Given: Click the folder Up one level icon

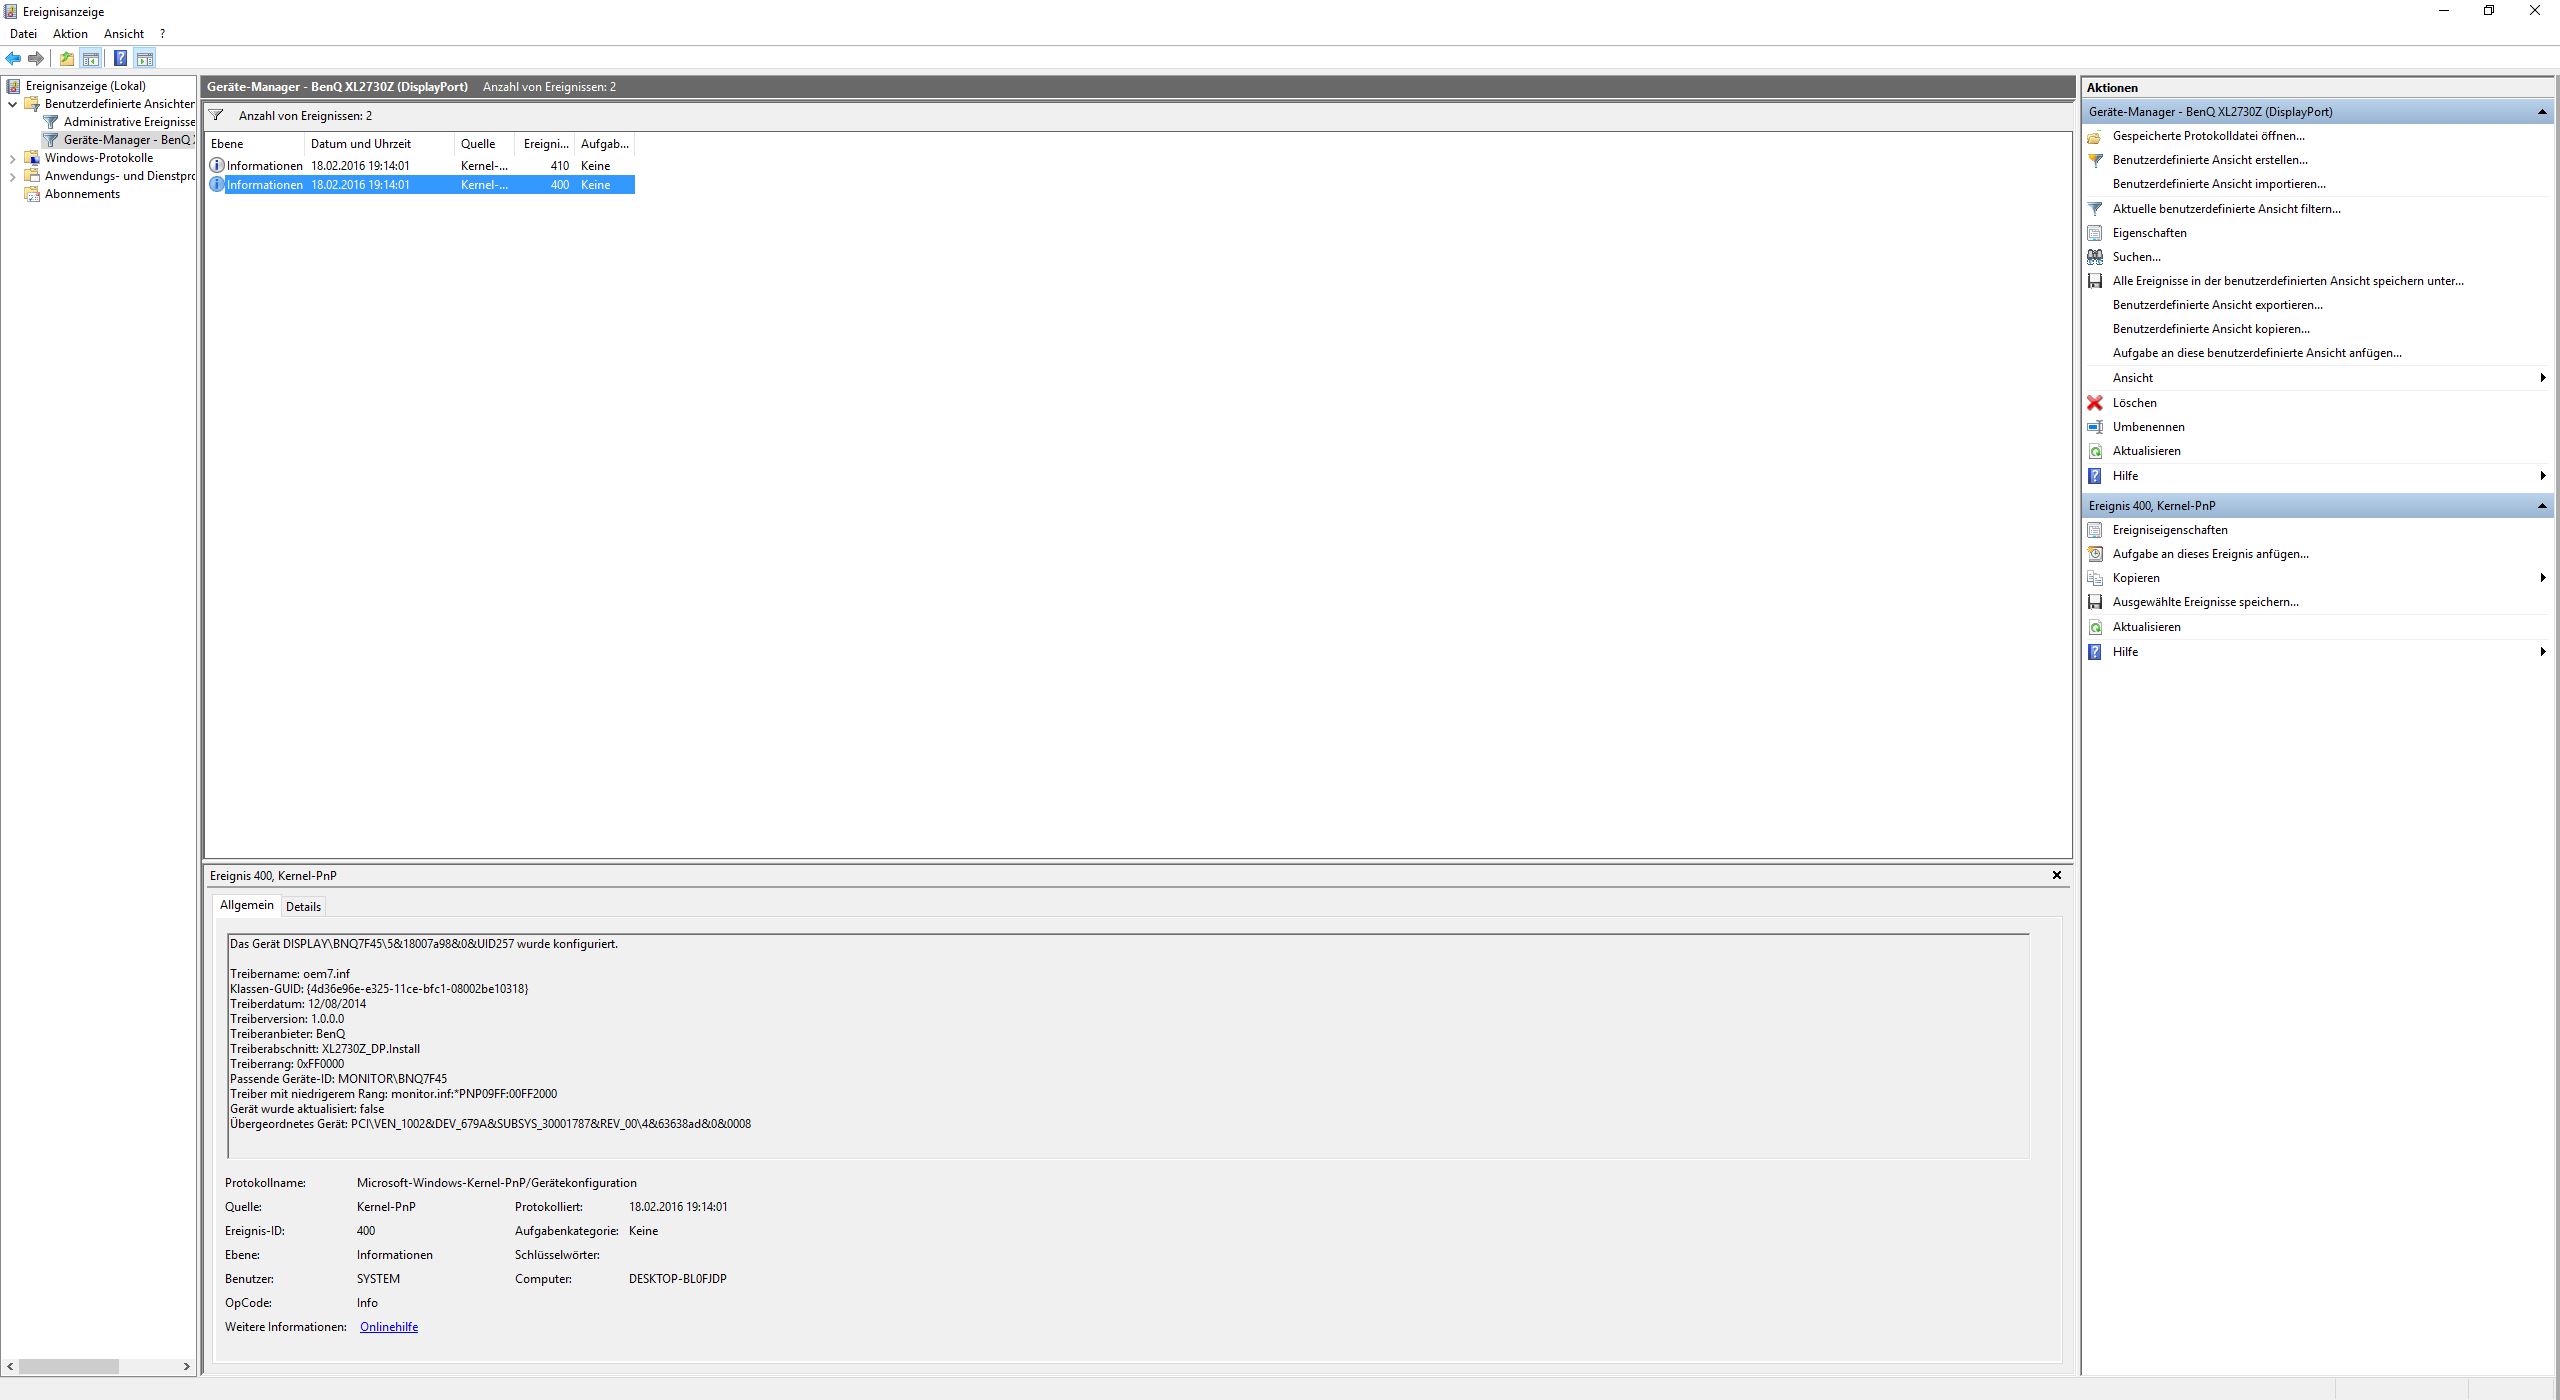Looking at the screenshot, I should coord(66,58).
